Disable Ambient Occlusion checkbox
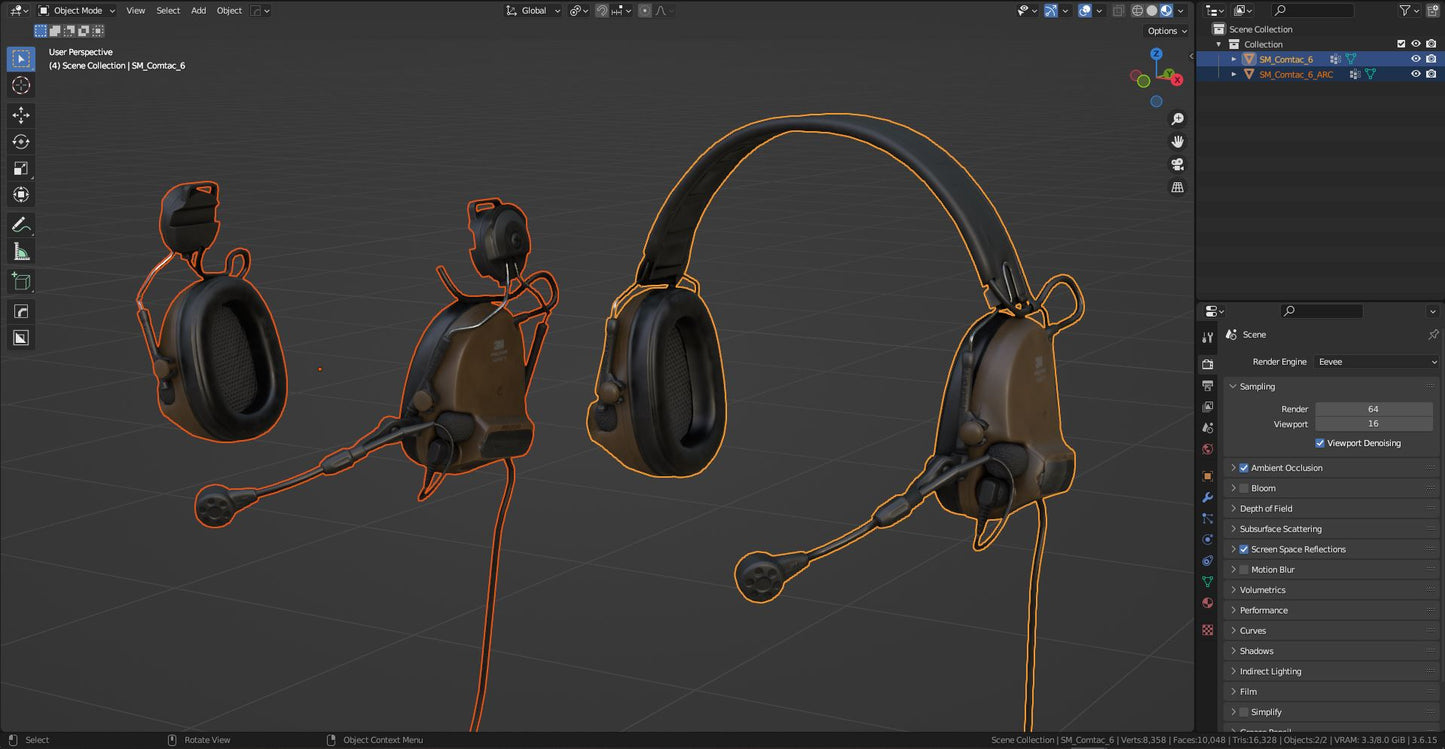This screenshot has height=749, width=1445. (1244, 468)
